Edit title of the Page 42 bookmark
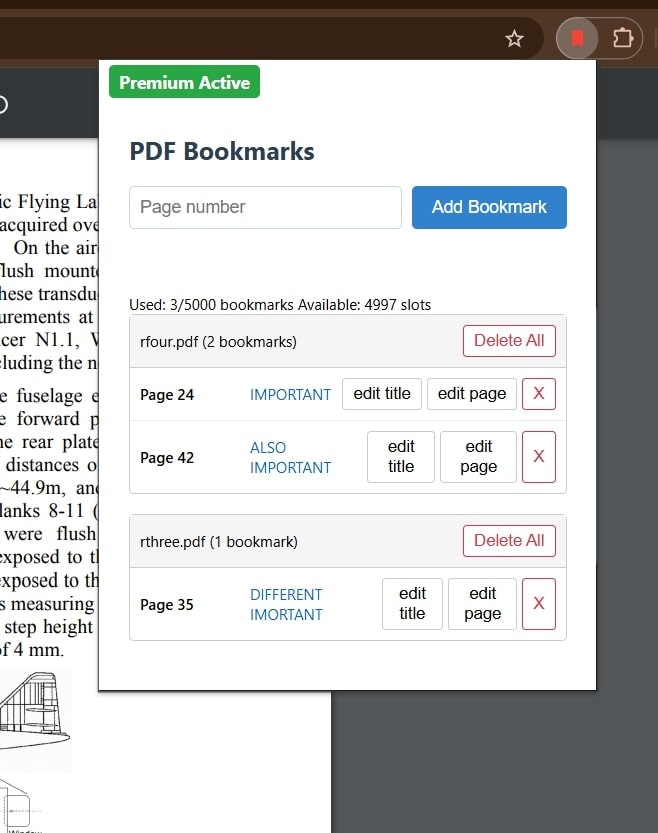Viewport: 658px width, 833px height. pyautogui.click(x=401, y=457)
